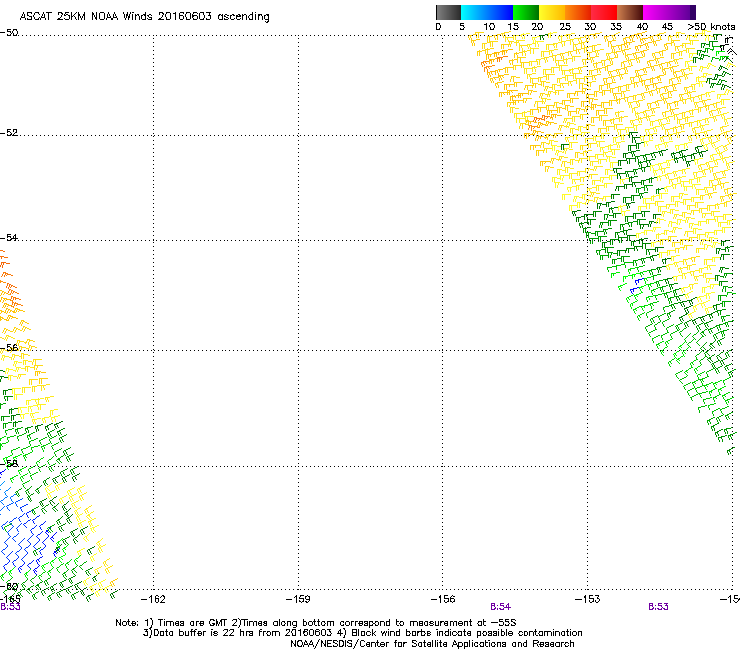The width and height of the screenshot is (740, 650).
Task: Click the NOAA/NESDIS credit line
Action: [432, 644]
